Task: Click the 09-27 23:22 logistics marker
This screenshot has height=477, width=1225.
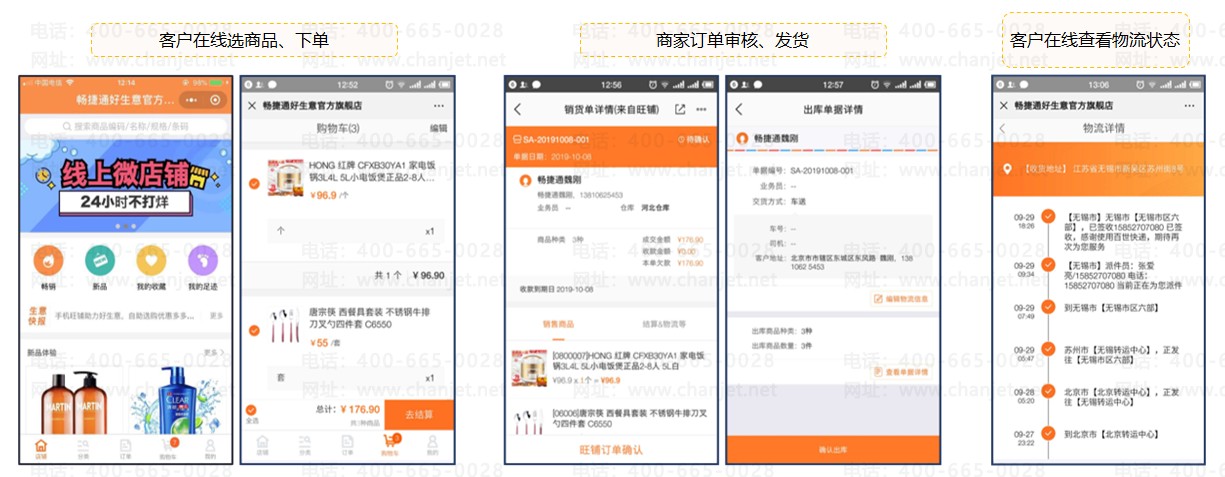Action: (x=1047, y=434)
